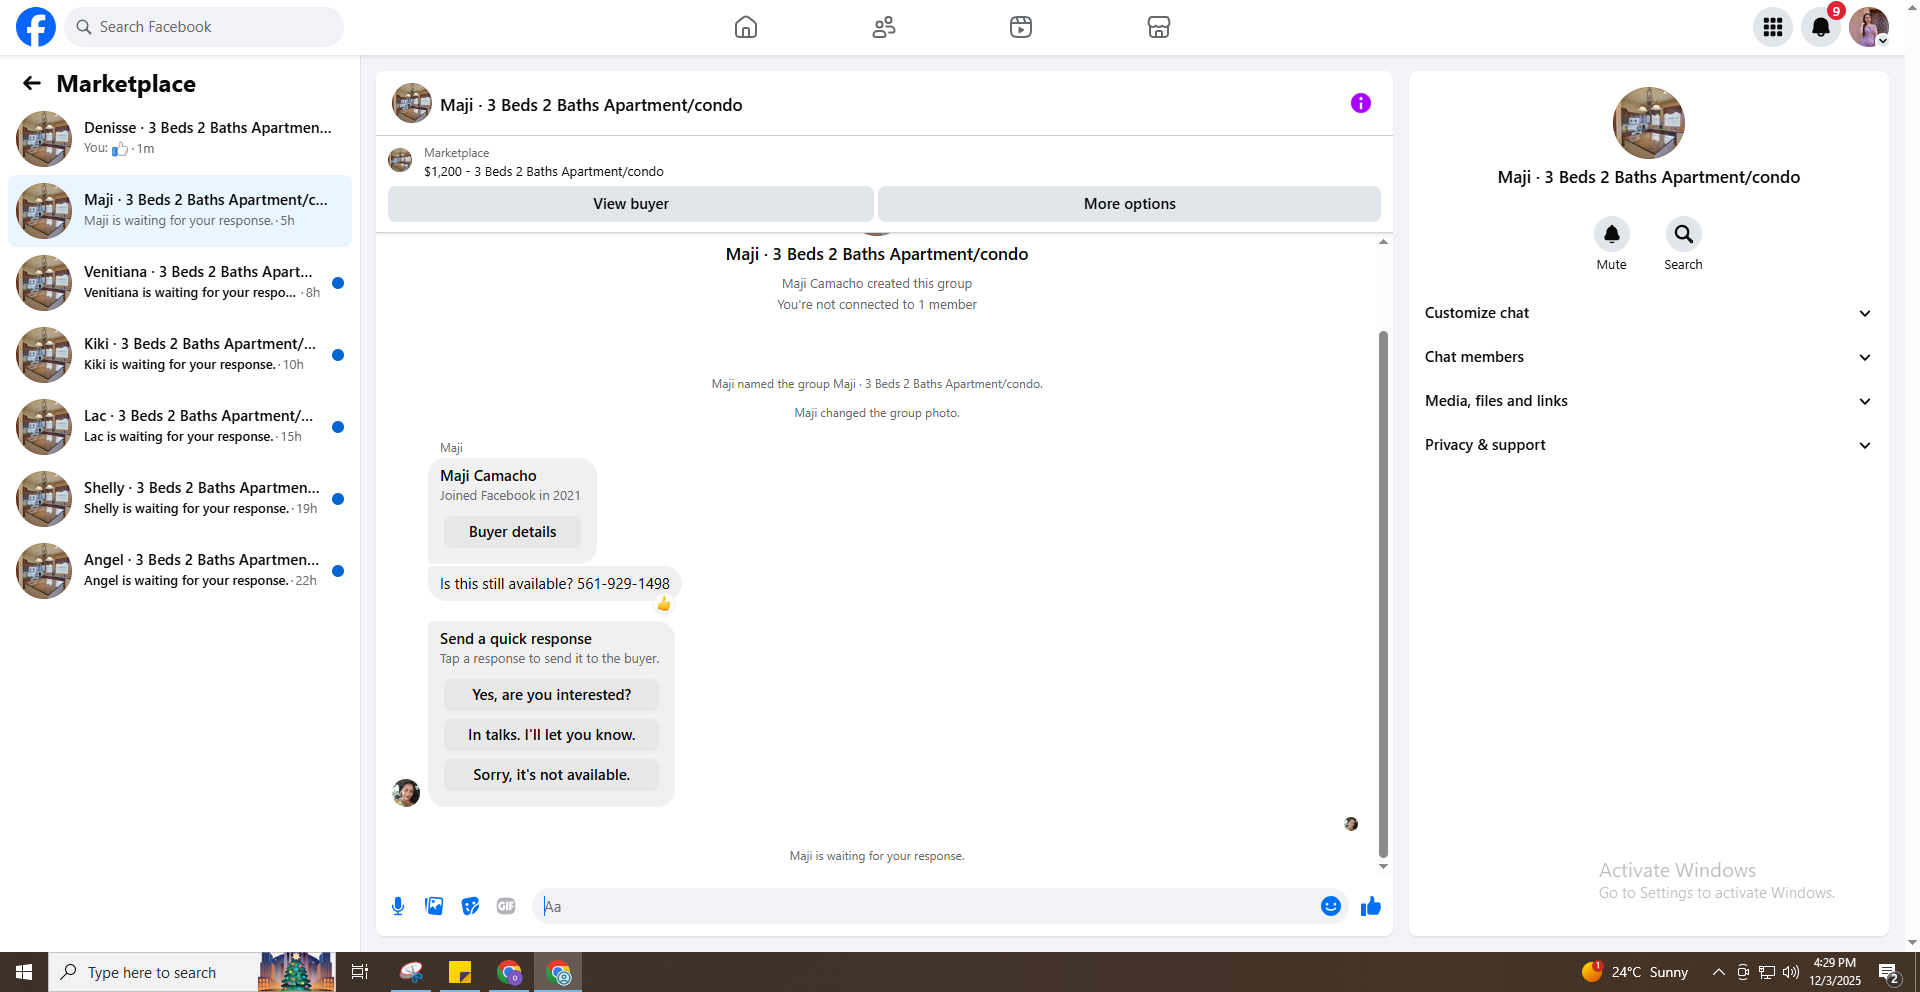
Task: Open the taskbar clock showing 4:29 PM
Action: coord(1835,972)
